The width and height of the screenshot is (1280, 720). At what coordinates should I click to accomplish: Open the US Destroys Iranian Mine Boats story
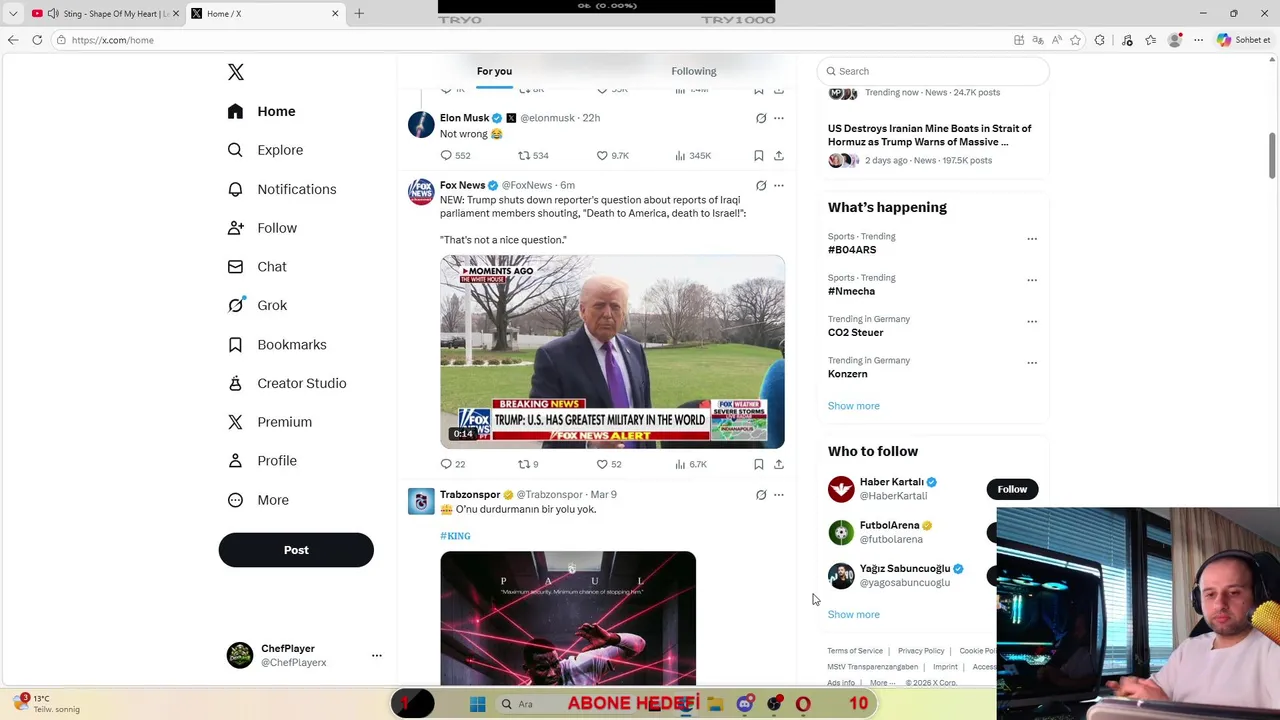pyautogui.click(x=929, y=135)
